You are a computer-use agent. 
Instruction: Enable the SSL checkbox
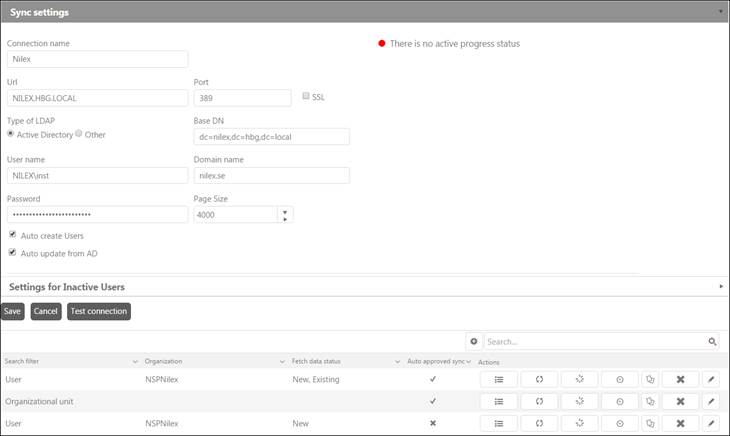(x=307, y=97)
